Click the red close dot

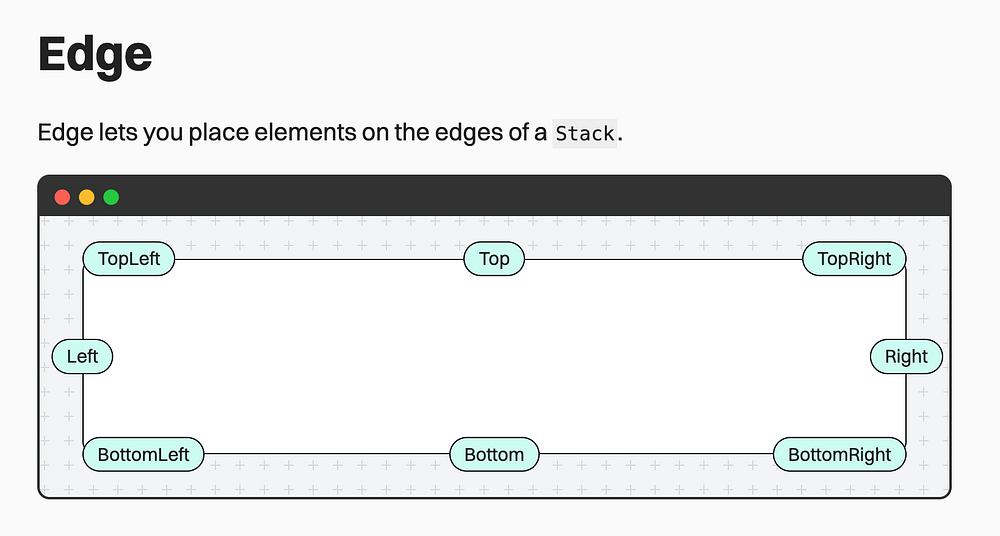pos(62,197)
